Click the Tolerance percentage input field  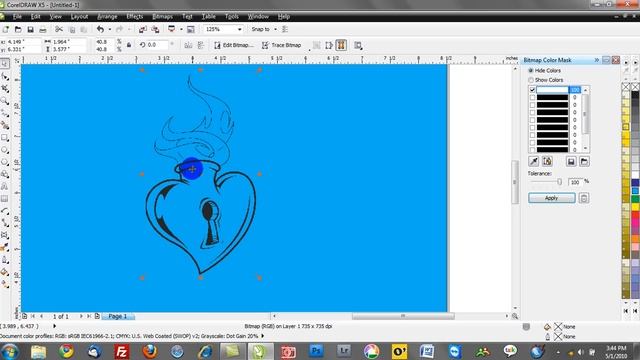tap(576, 182)
